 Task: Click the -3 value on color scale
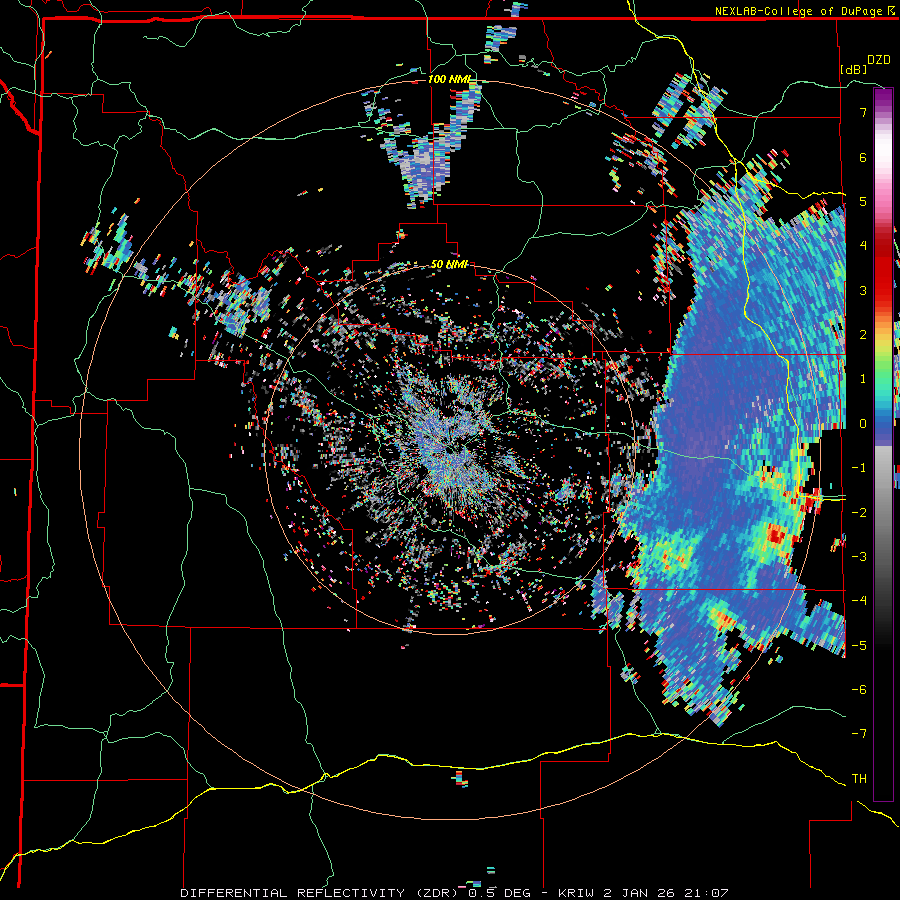tap(859, 557)
